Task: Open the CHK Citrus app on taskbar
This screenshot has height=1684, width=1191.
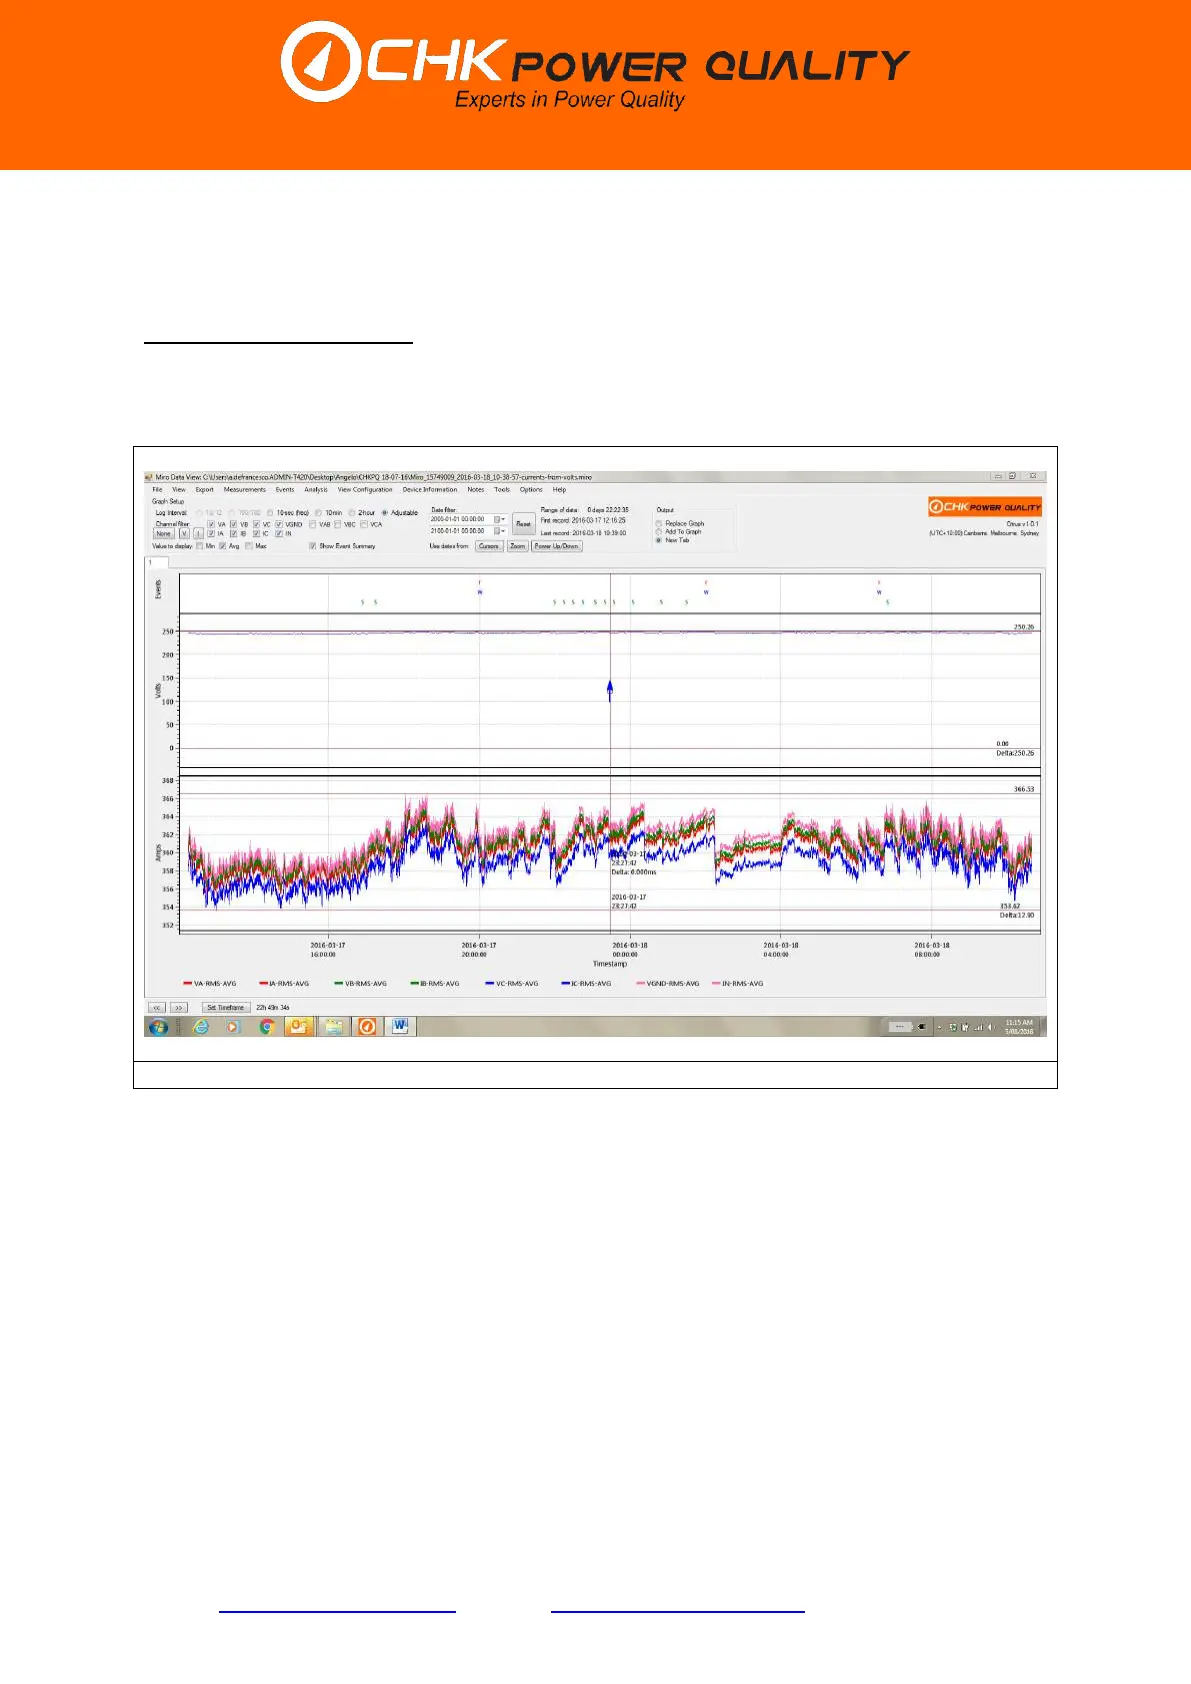Action: click(367, 1026)
